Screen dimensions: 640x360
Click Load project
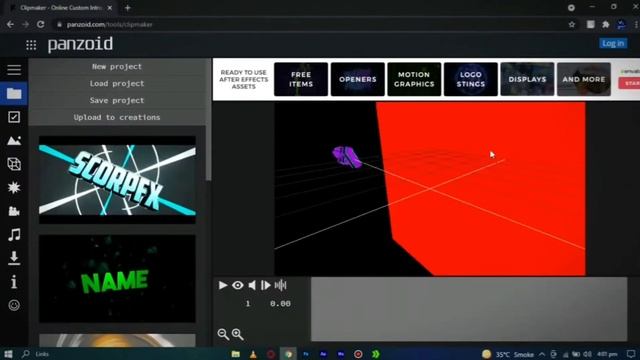pos(117,83)
